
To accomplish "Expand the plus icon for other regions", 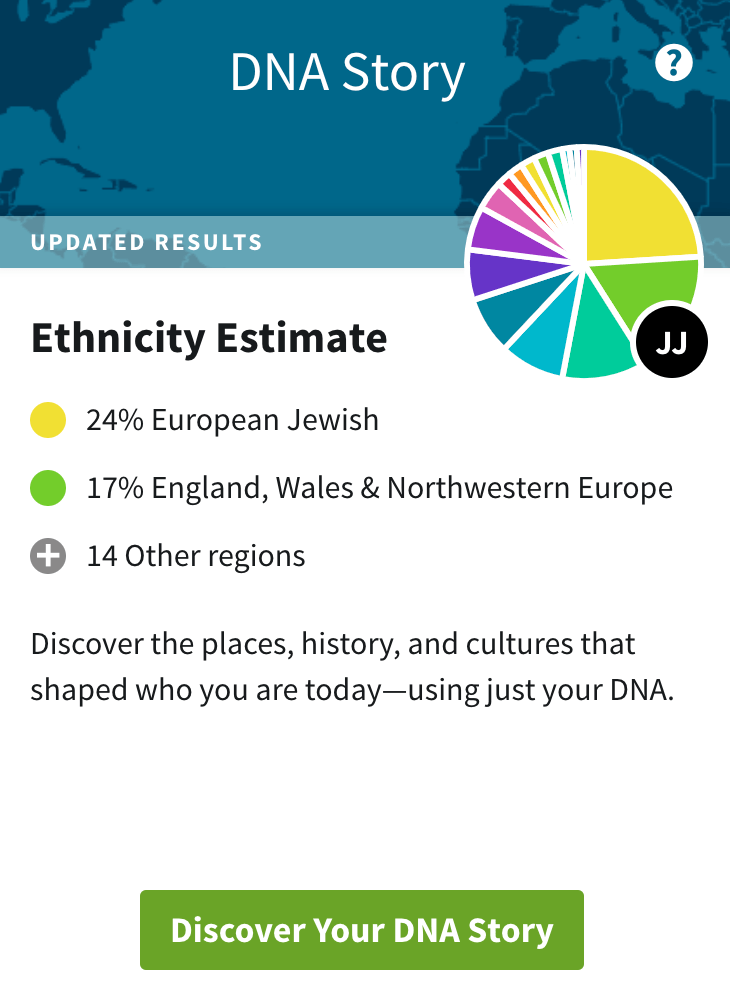I will click(x=48, y=556).
